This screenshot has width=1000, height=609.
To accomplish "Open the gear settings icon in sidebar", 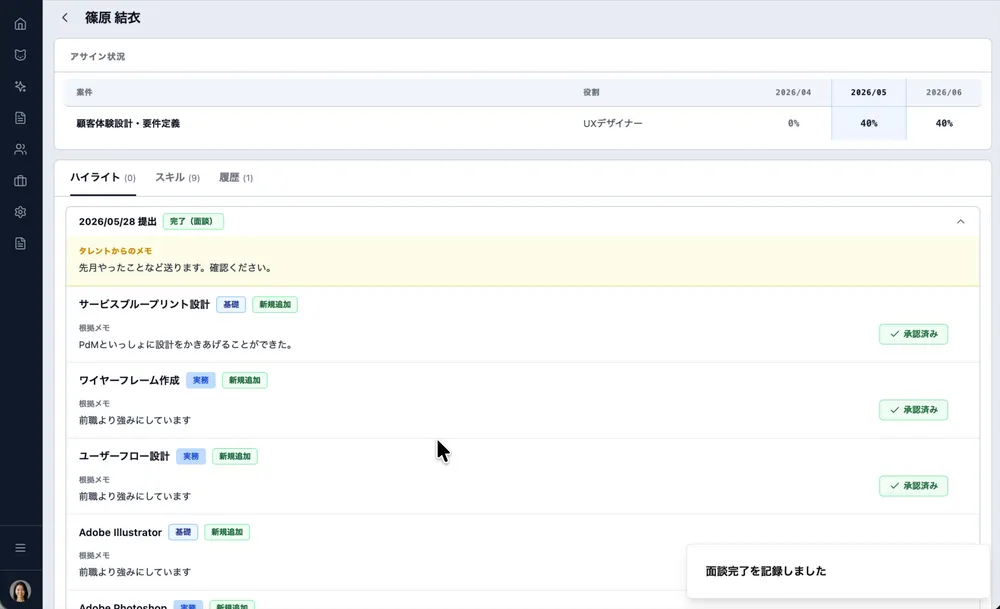I will pyautogui.click(x=20, y=212).
